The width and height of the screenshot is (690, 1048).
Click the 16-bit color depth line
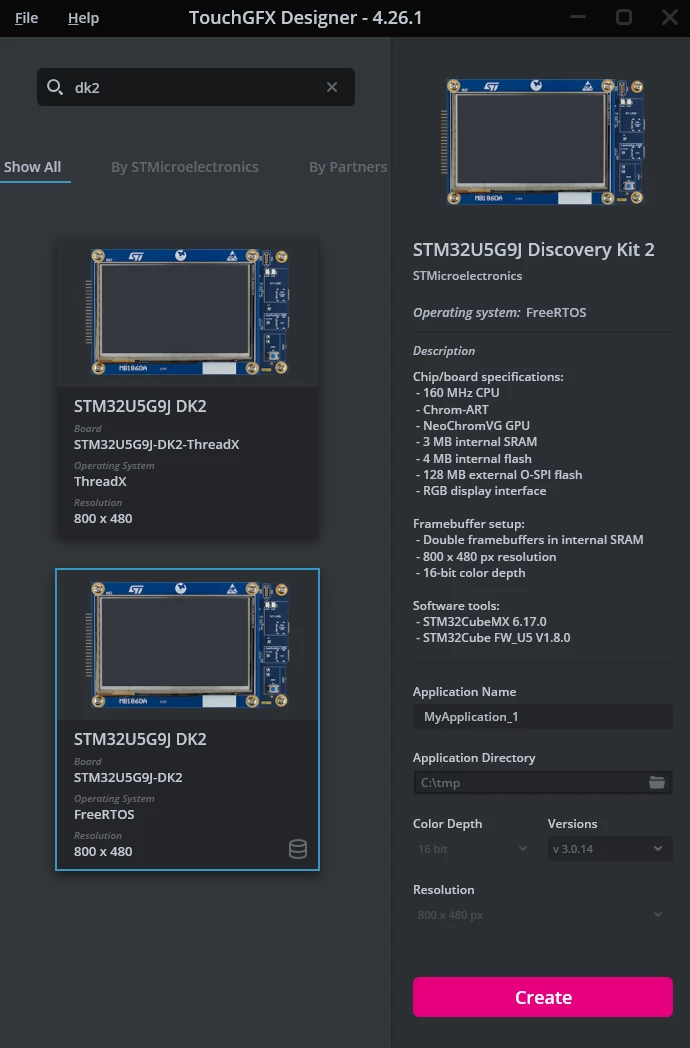(x=474, y=573)
